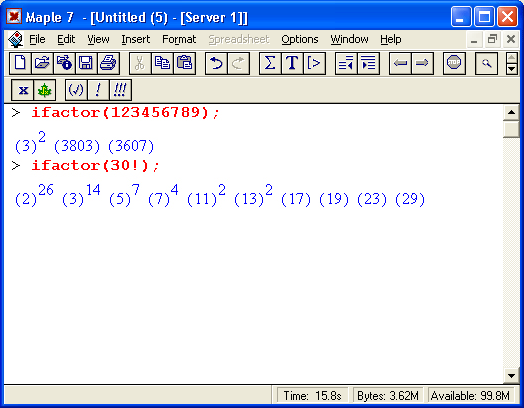Open the zoom magnifier tool
This screenshot has height=408, width=524.
[x=486, y=63]
